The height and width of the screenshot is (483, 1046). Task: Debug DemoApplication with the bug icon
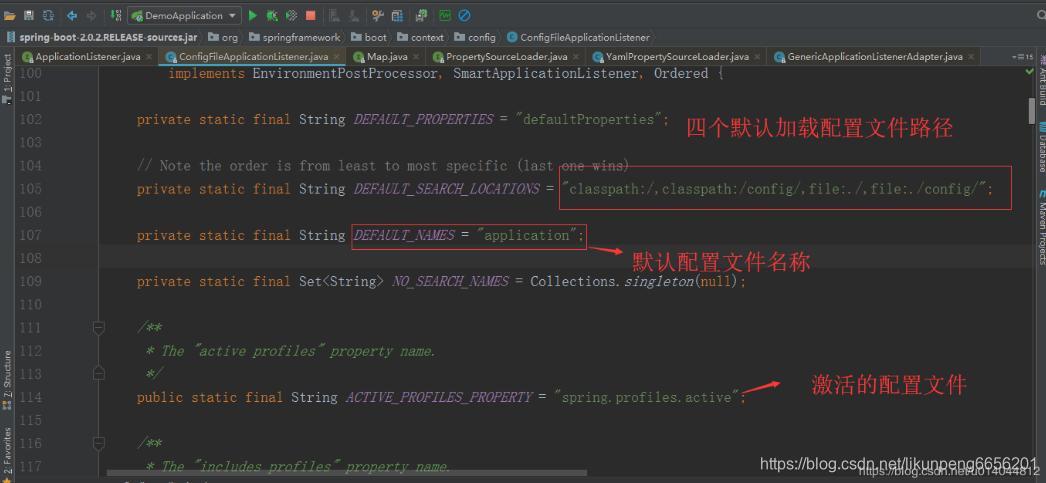tap(272, 15)
